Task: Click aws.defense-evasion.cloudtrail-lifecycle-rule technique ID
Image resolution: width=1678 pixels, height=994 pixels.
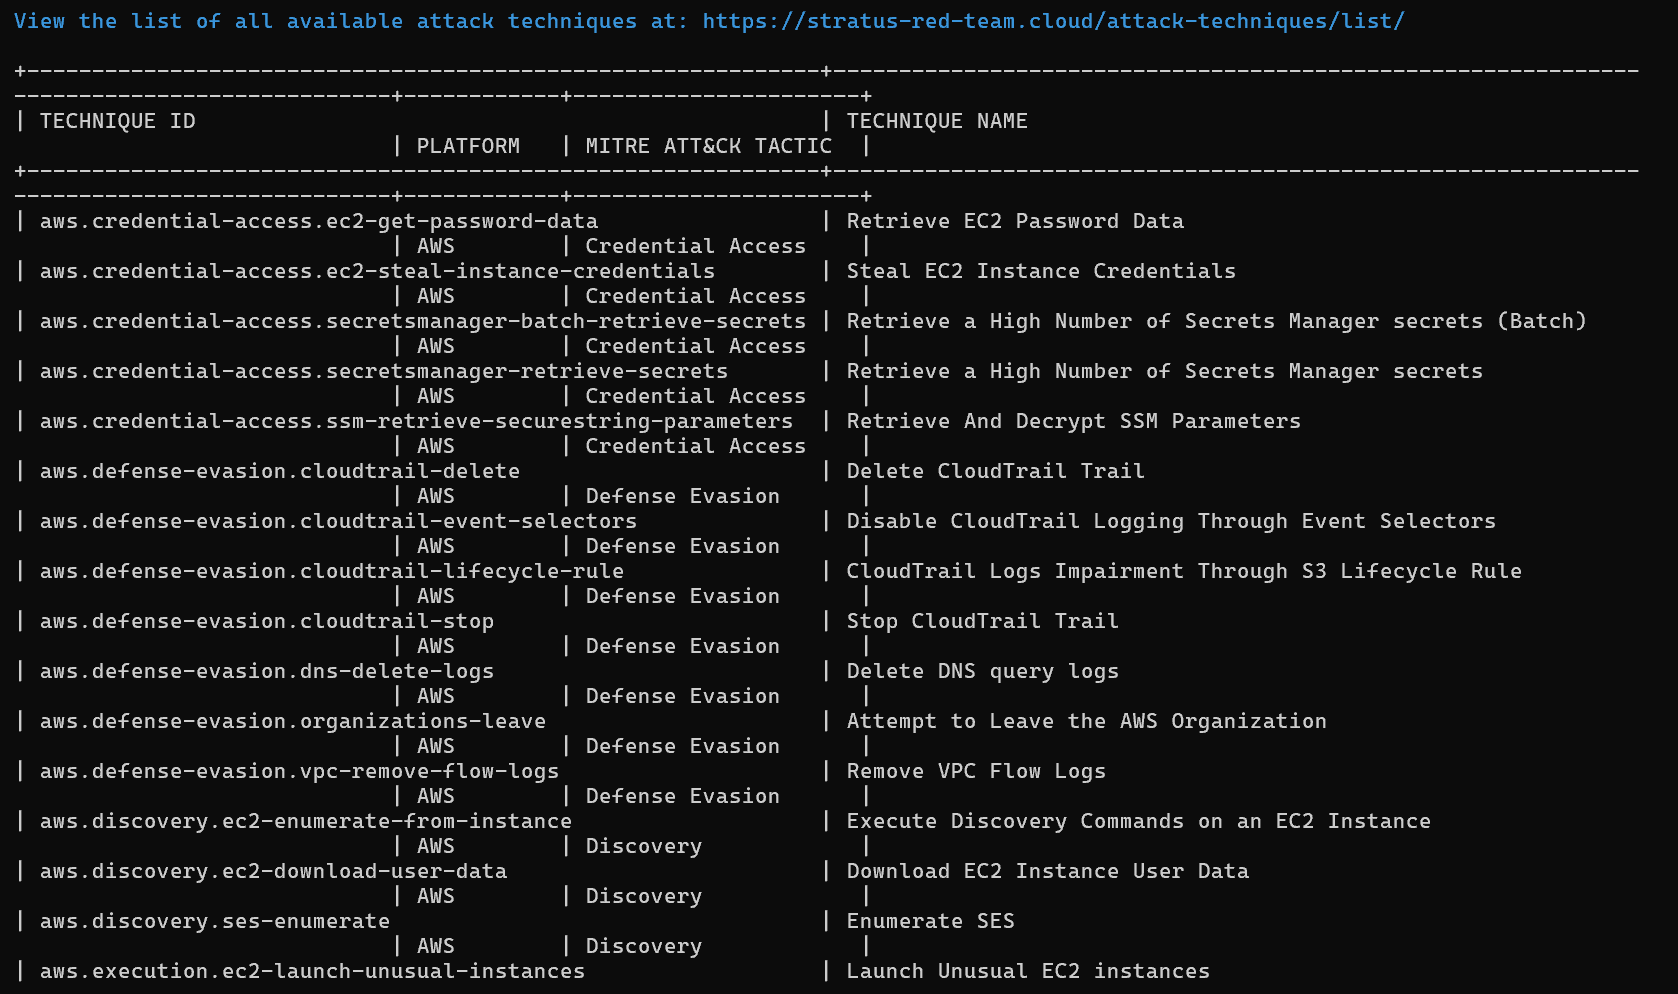Action: (332, 571)
